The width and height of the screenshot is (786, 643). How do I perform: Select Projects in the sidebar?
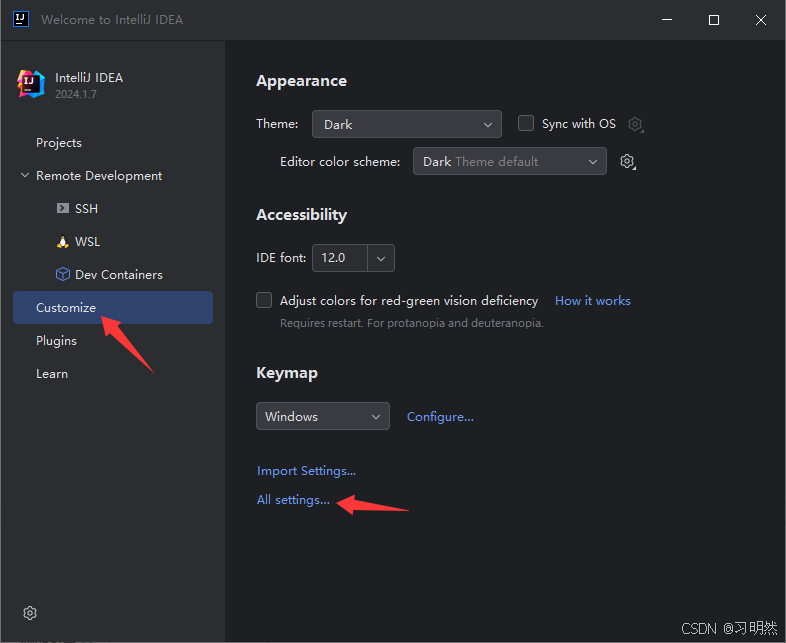click(x=59, y=143)
